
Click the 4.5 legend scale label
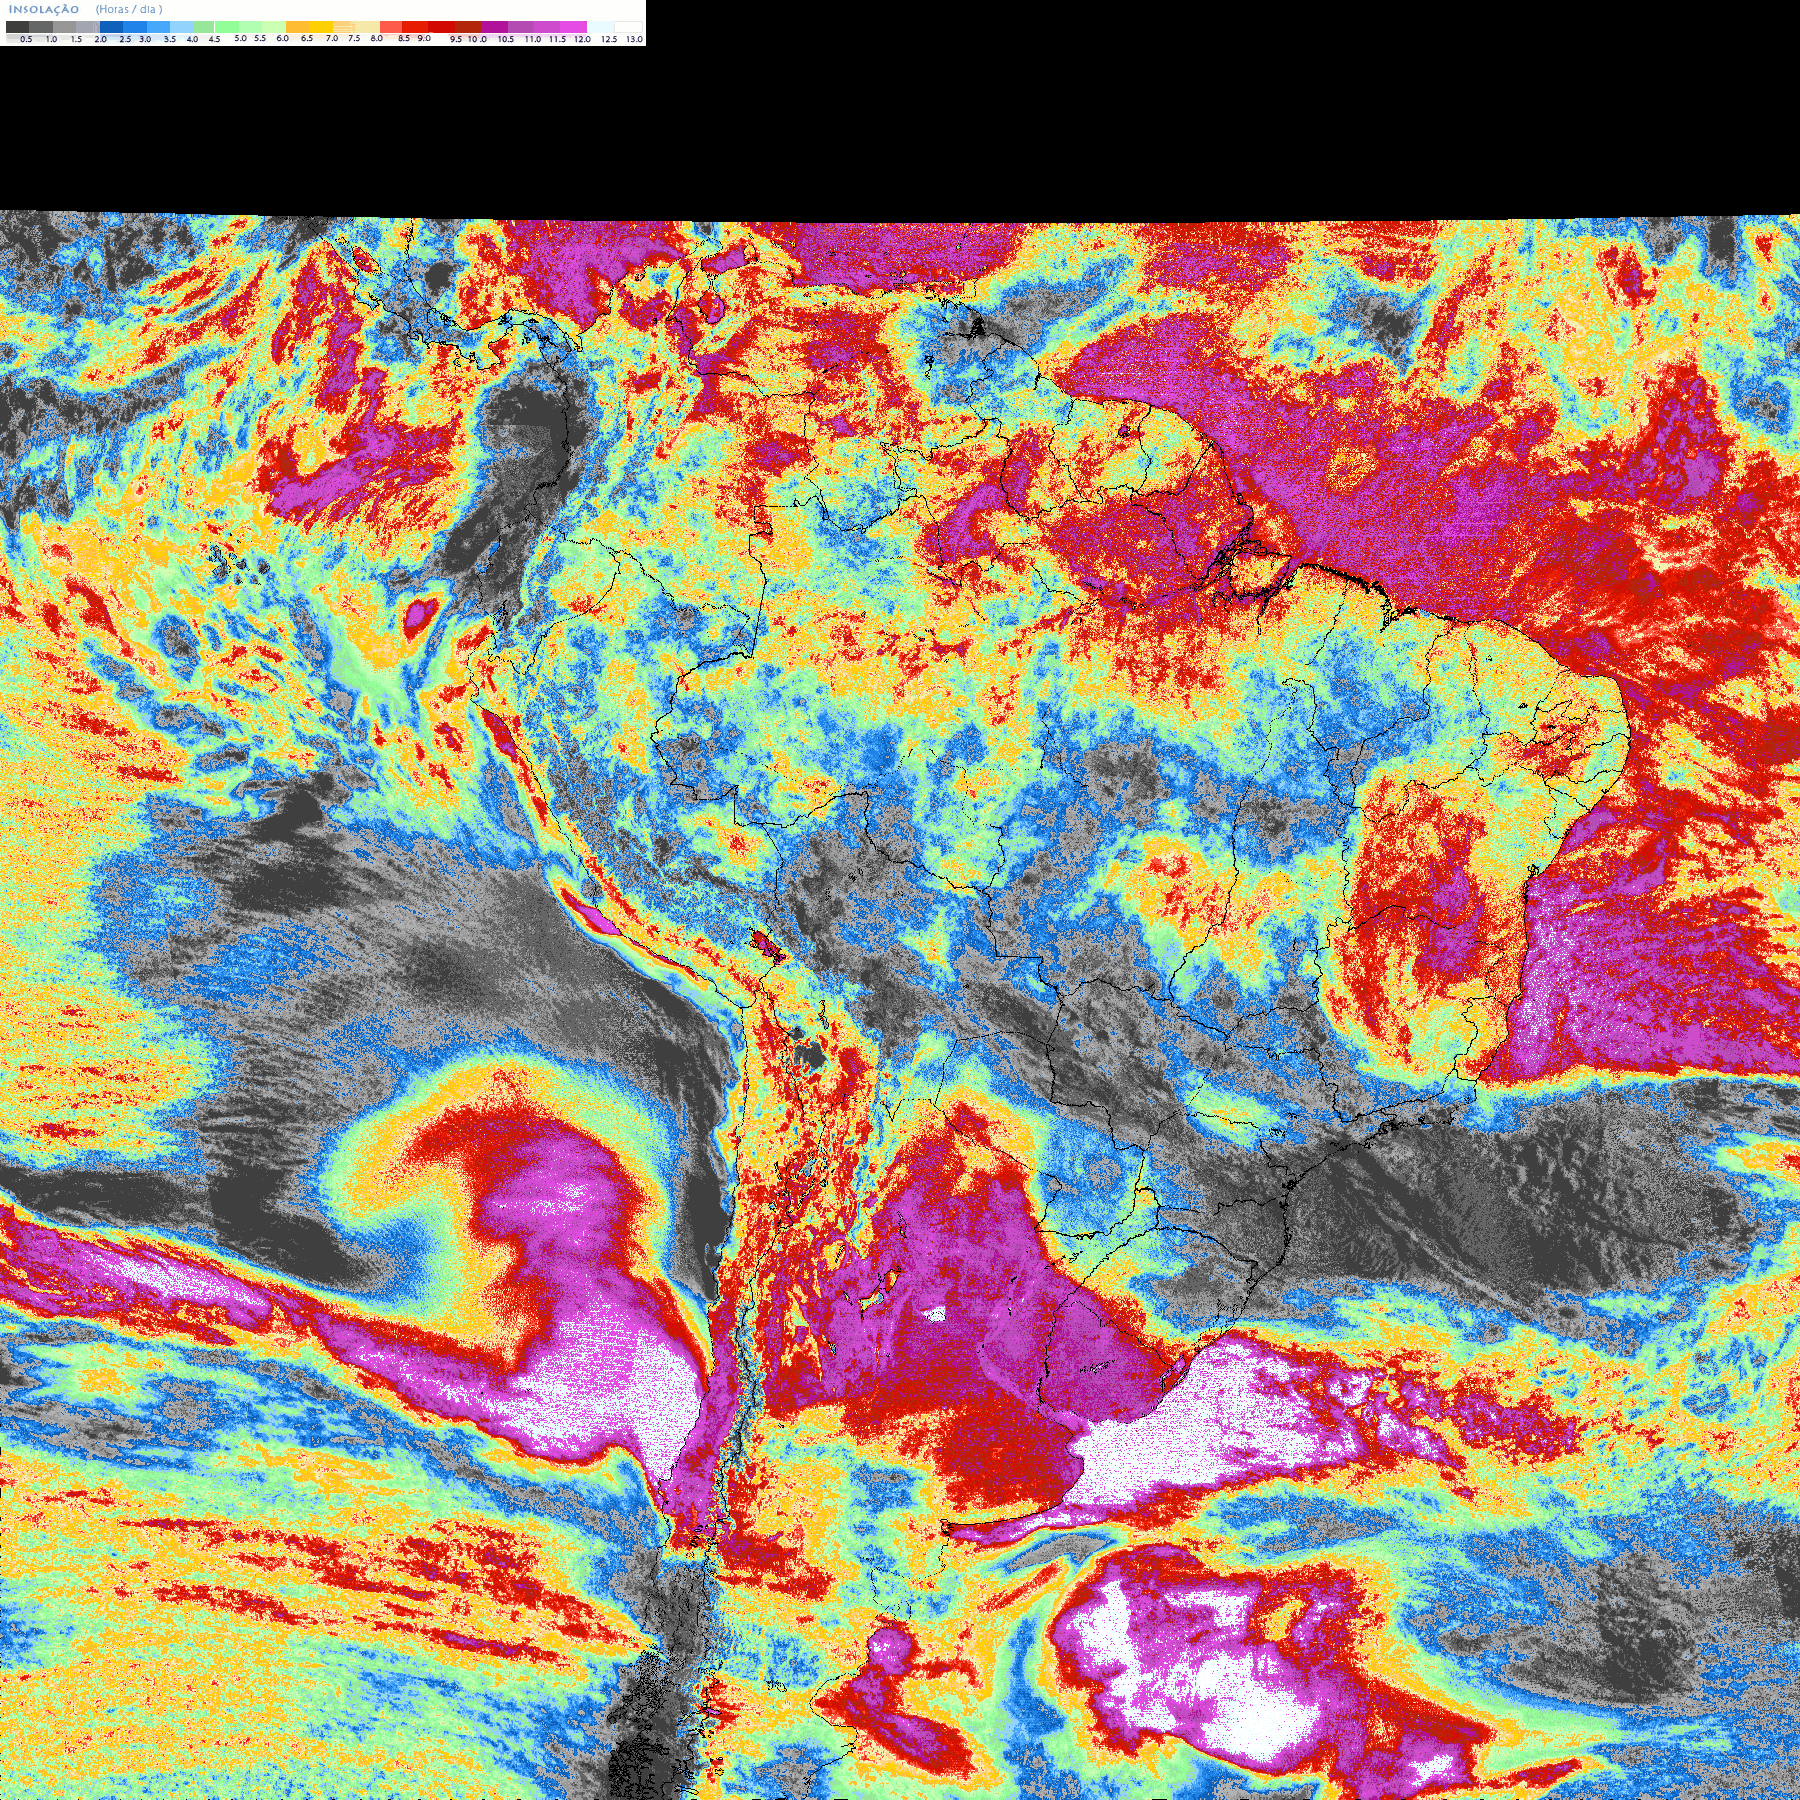point(214,39)
